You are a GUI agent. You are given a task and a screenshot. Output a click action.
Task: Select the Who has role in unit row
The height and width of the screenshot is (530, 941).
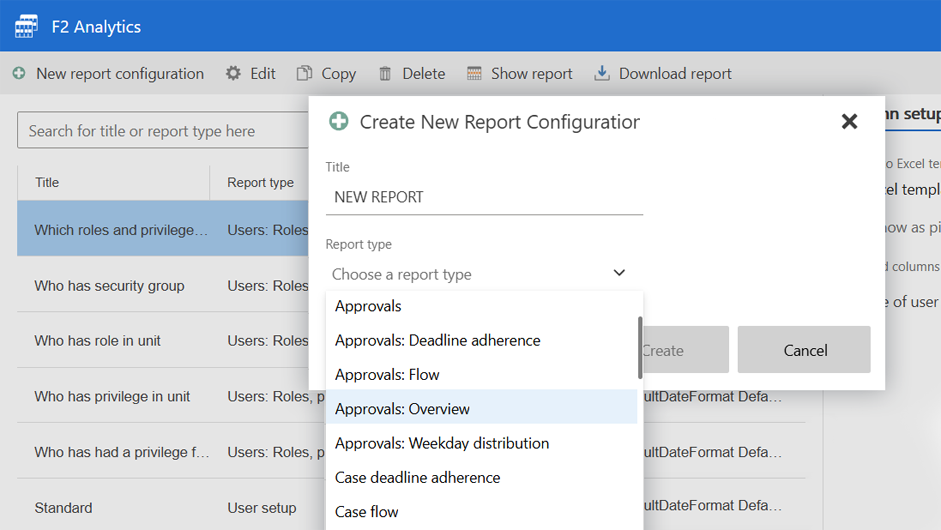pos(163,340)
